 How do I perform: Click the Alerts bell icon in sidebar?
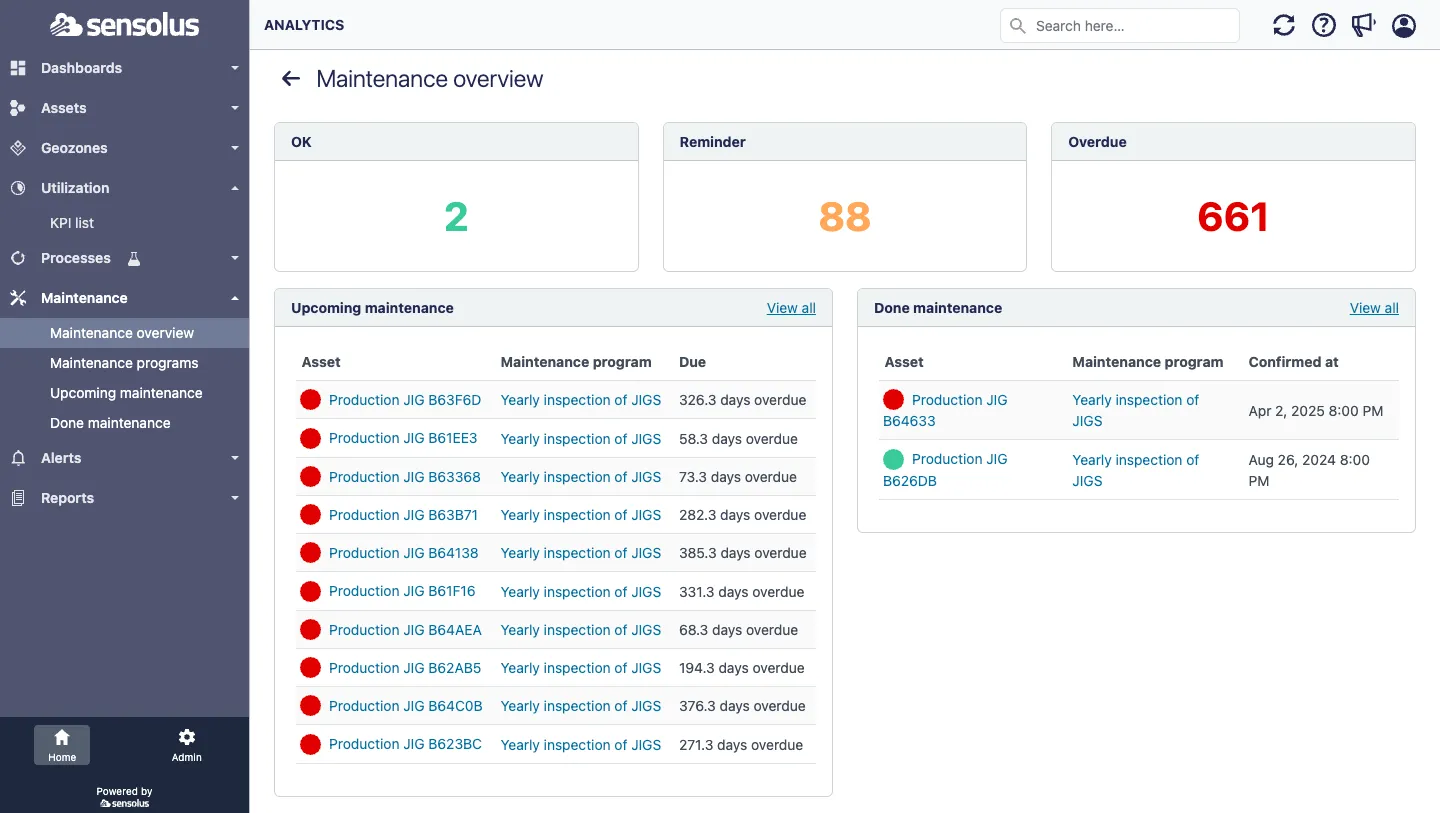18,458
